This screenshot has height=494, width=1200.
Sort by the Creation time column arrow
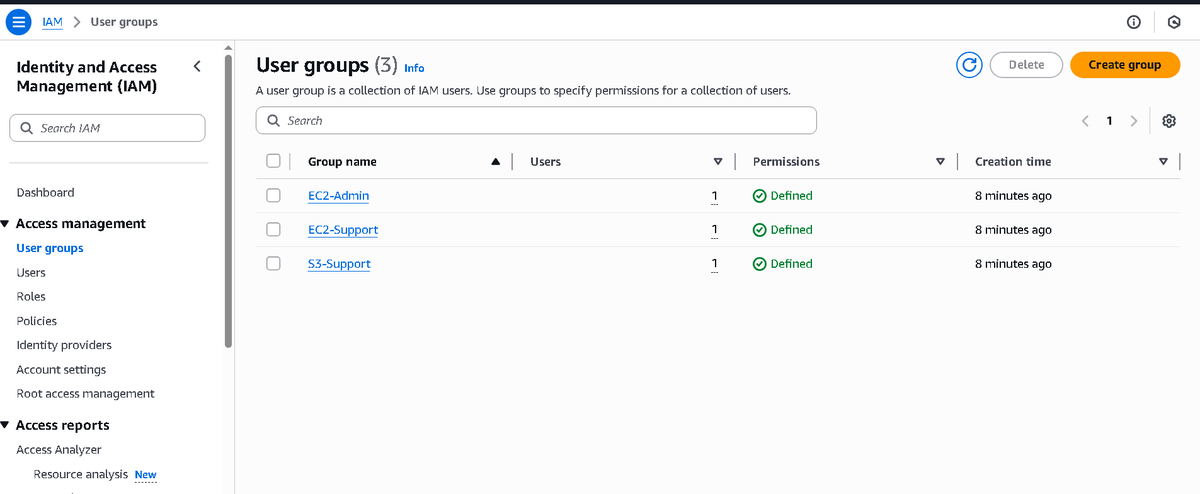click(x=1163, y=162)
